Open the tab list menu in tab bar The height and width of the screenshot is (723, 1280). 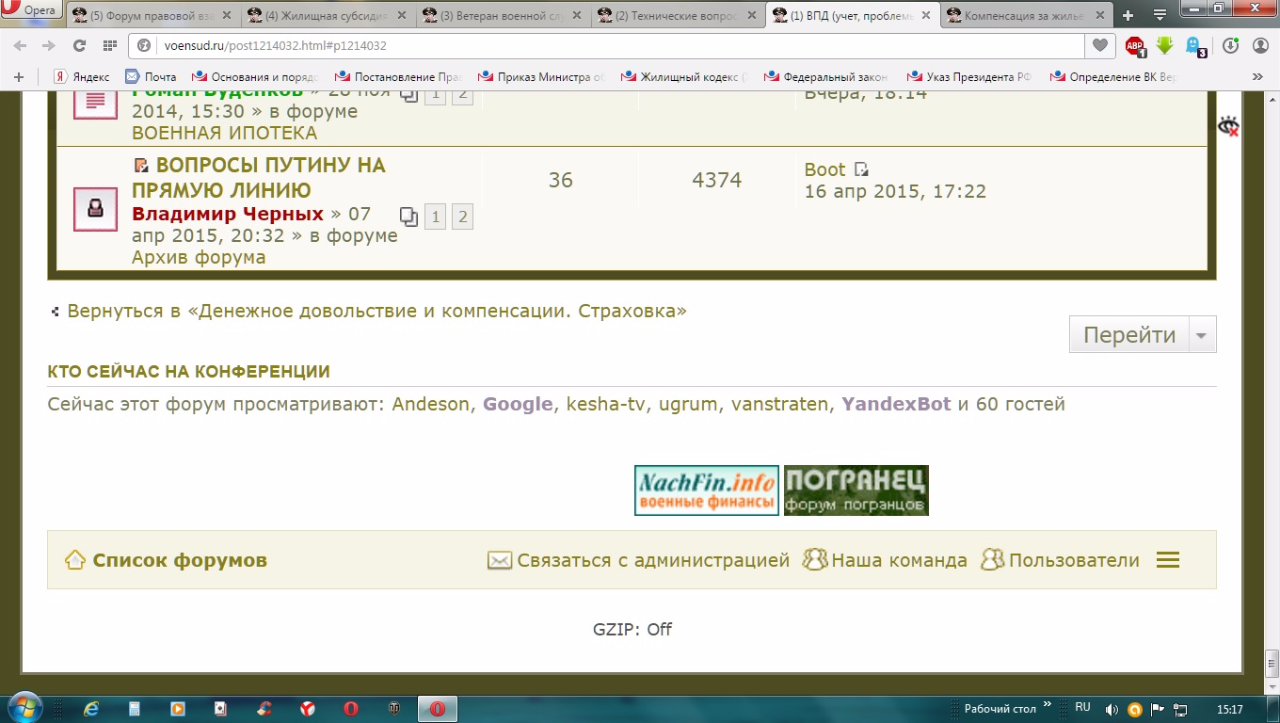(x=1160, y=15)
